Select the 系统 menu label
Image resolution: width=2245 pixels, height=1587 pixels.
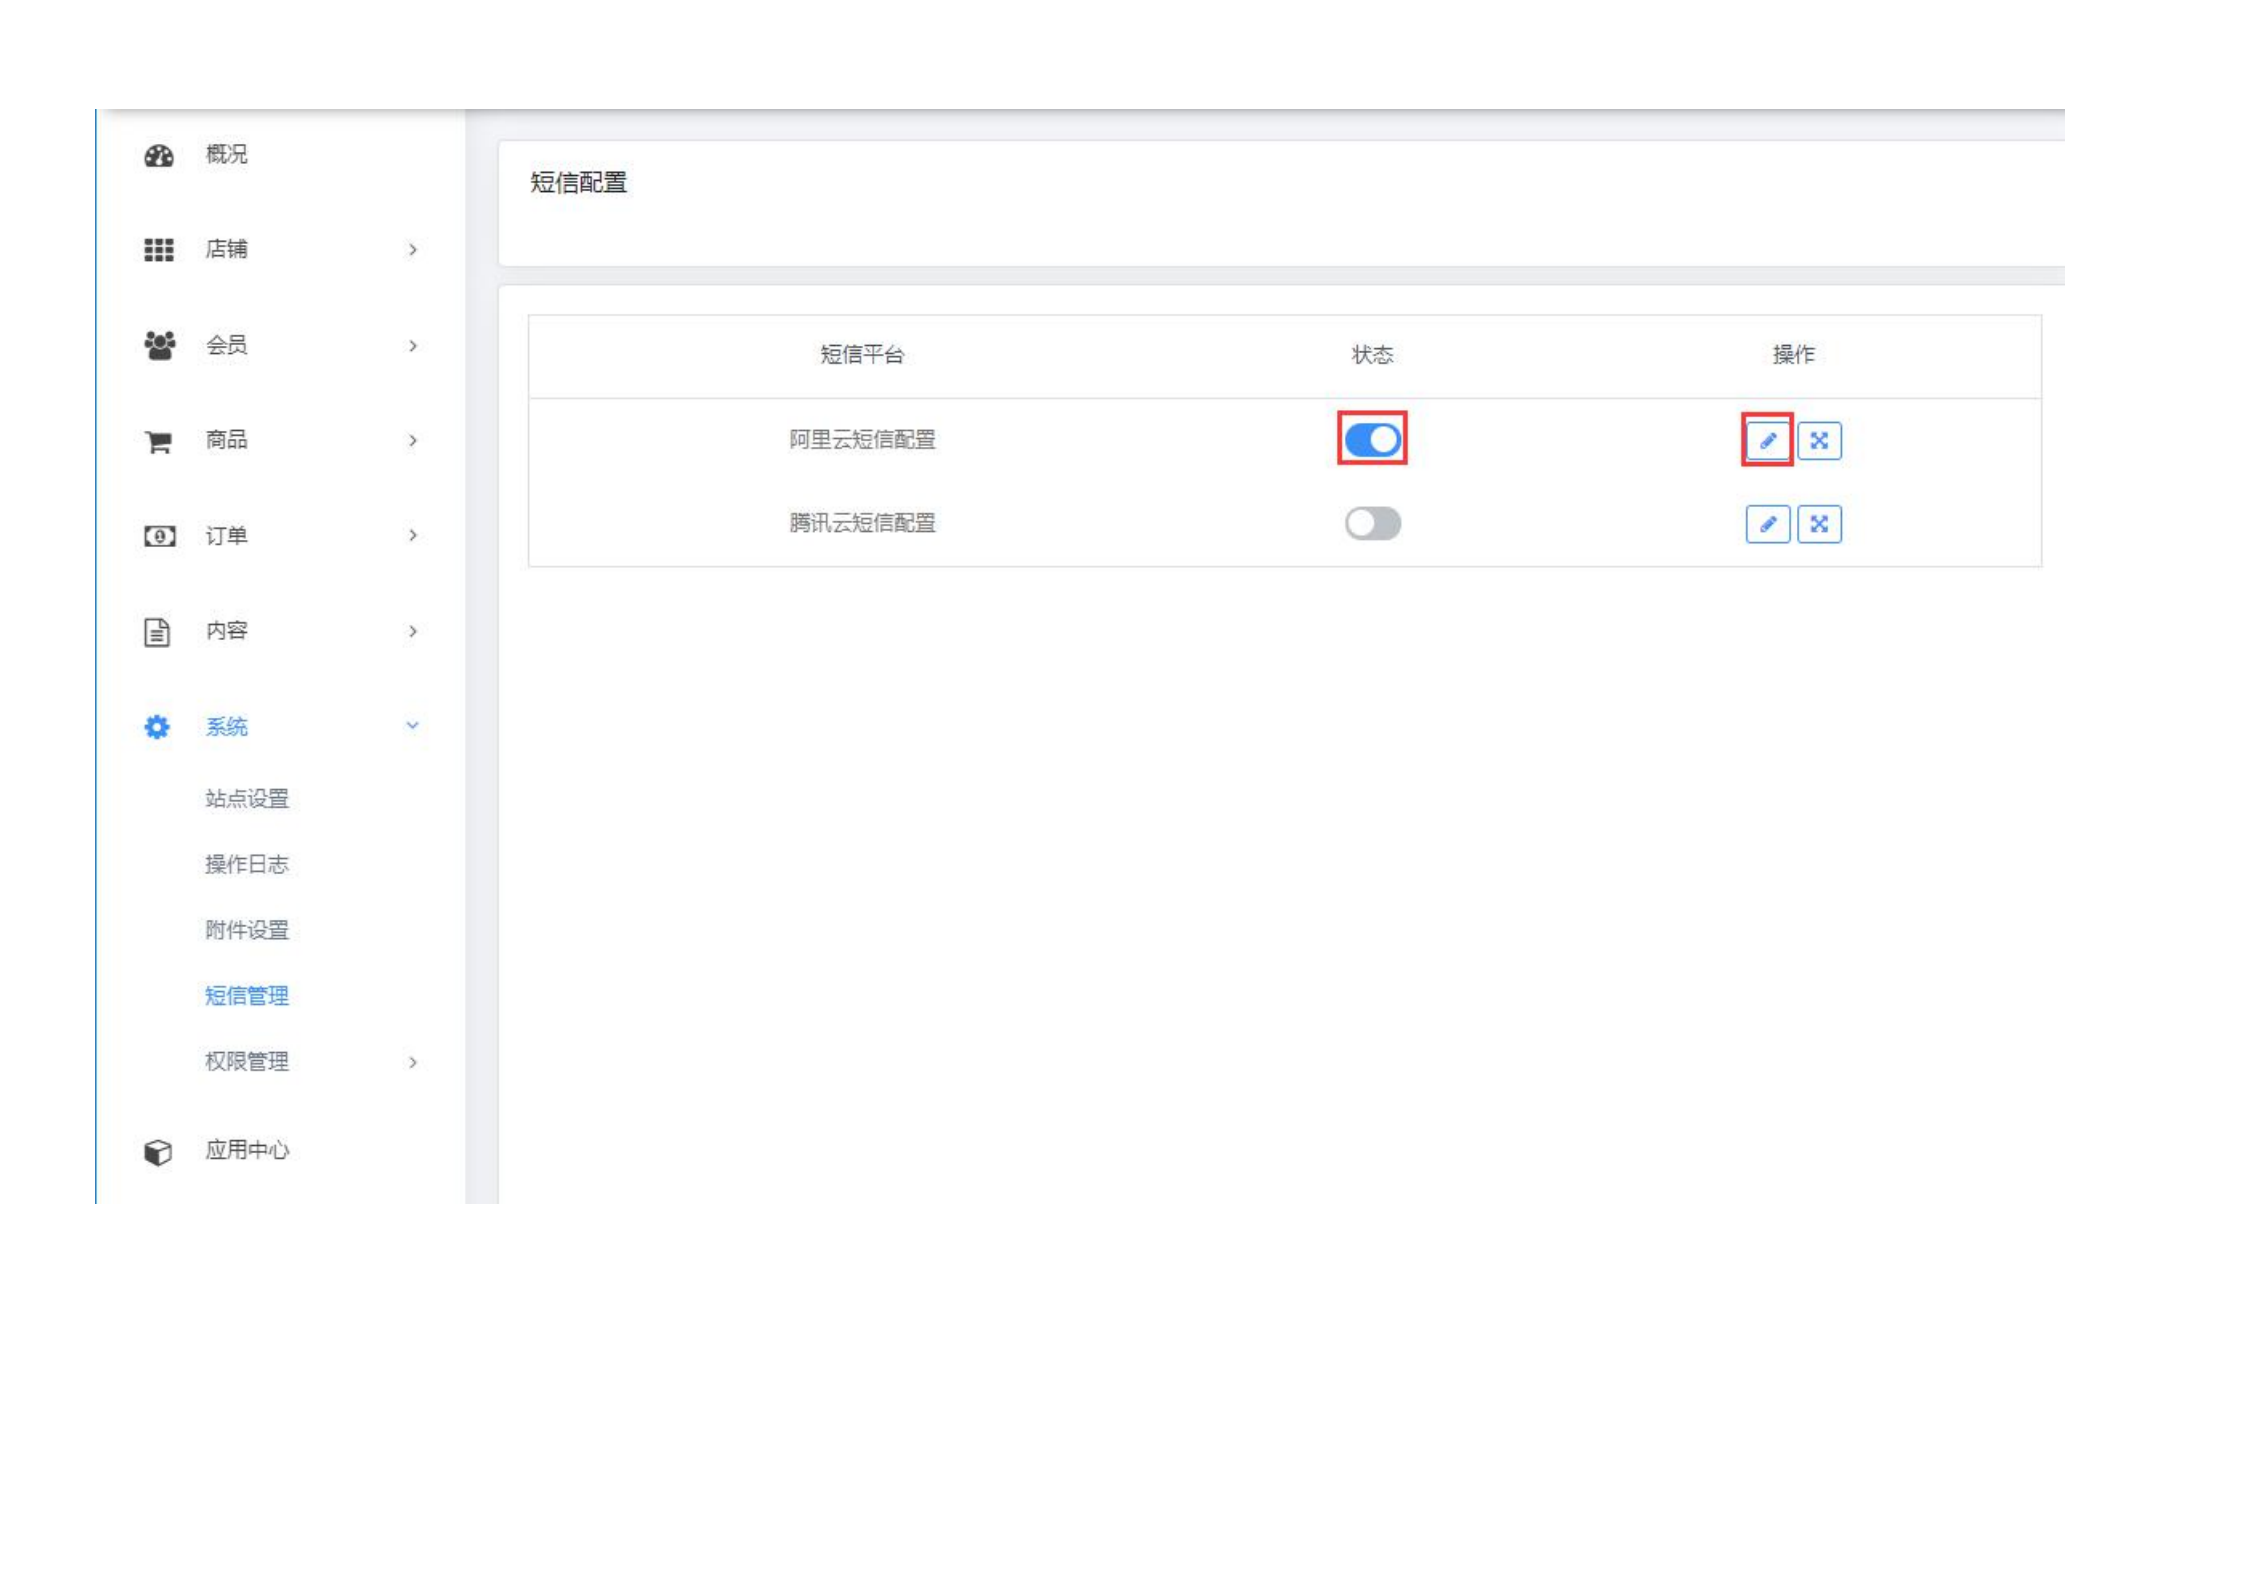point(226,727)
